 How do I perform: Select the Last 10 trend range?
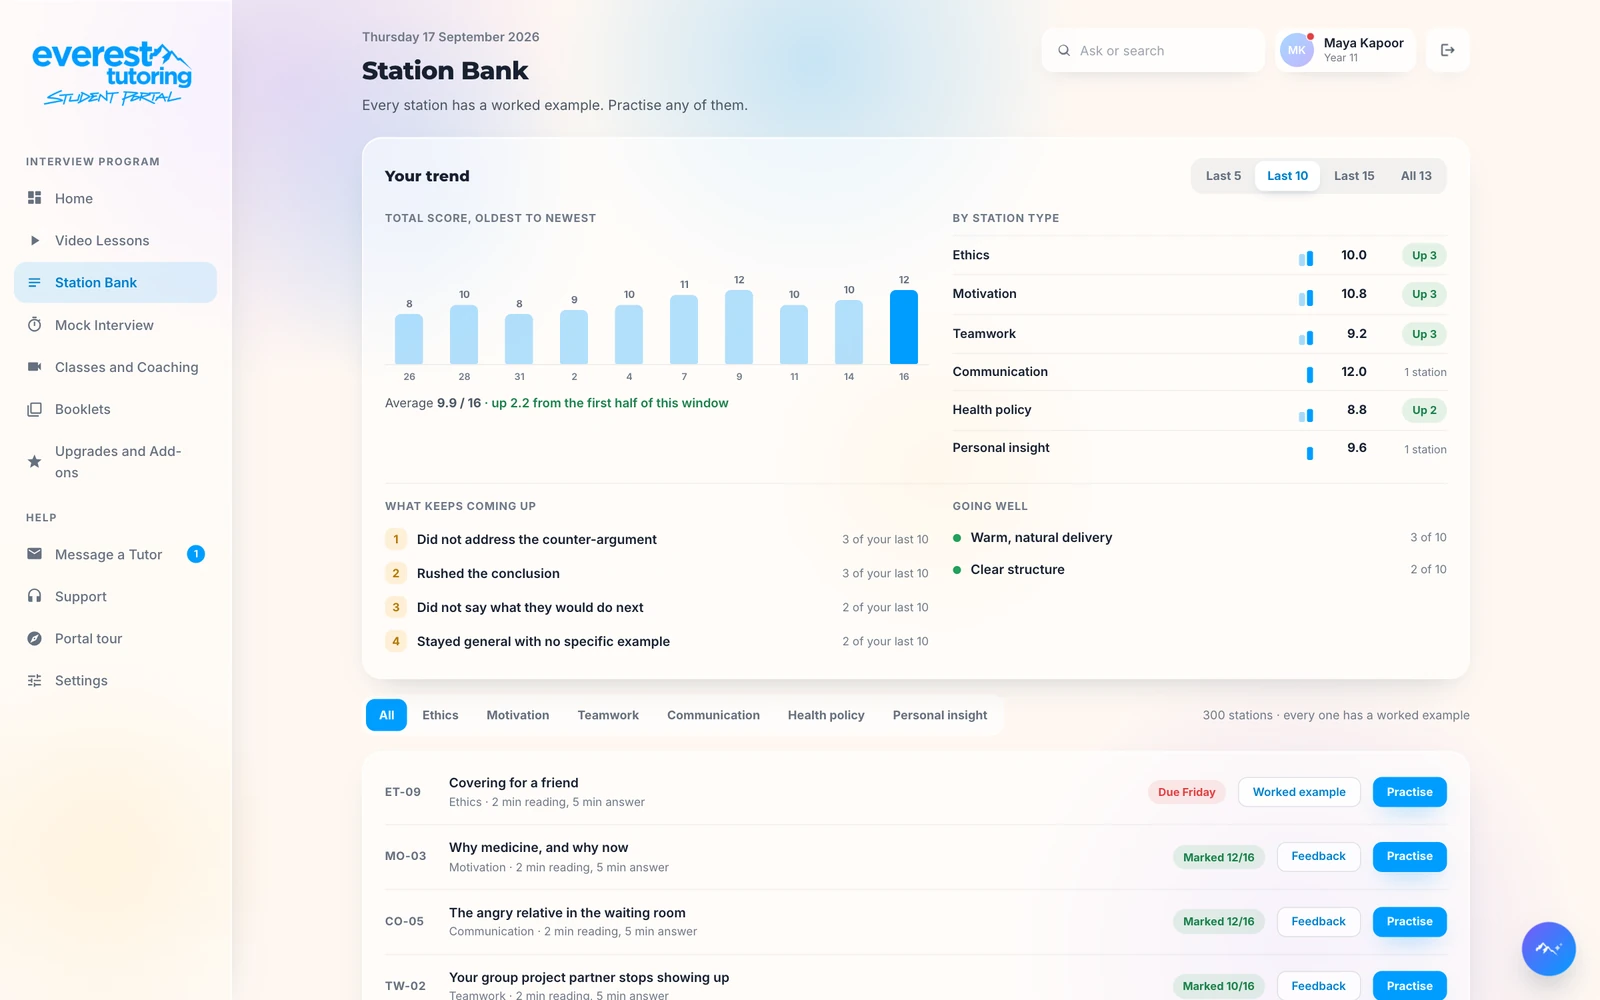click(x=1287, y=176)
